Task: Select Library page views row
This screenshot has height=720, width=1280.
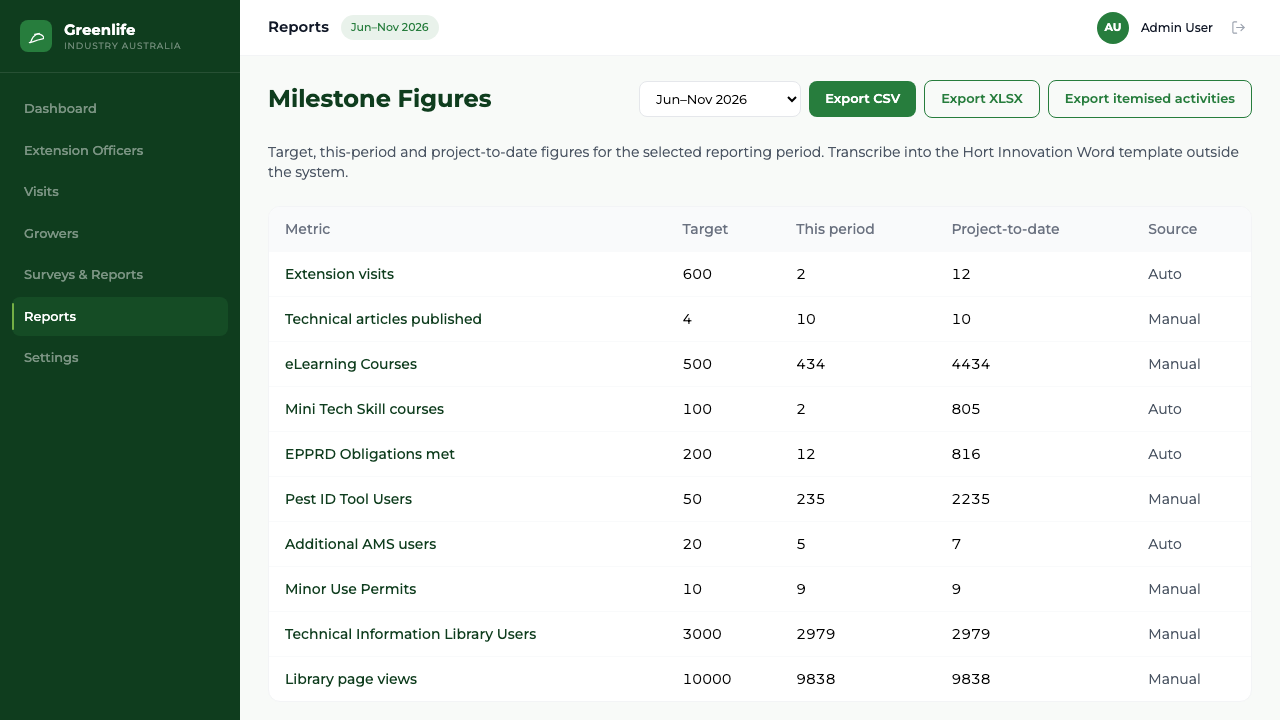Action: click(x=760, y=679)
